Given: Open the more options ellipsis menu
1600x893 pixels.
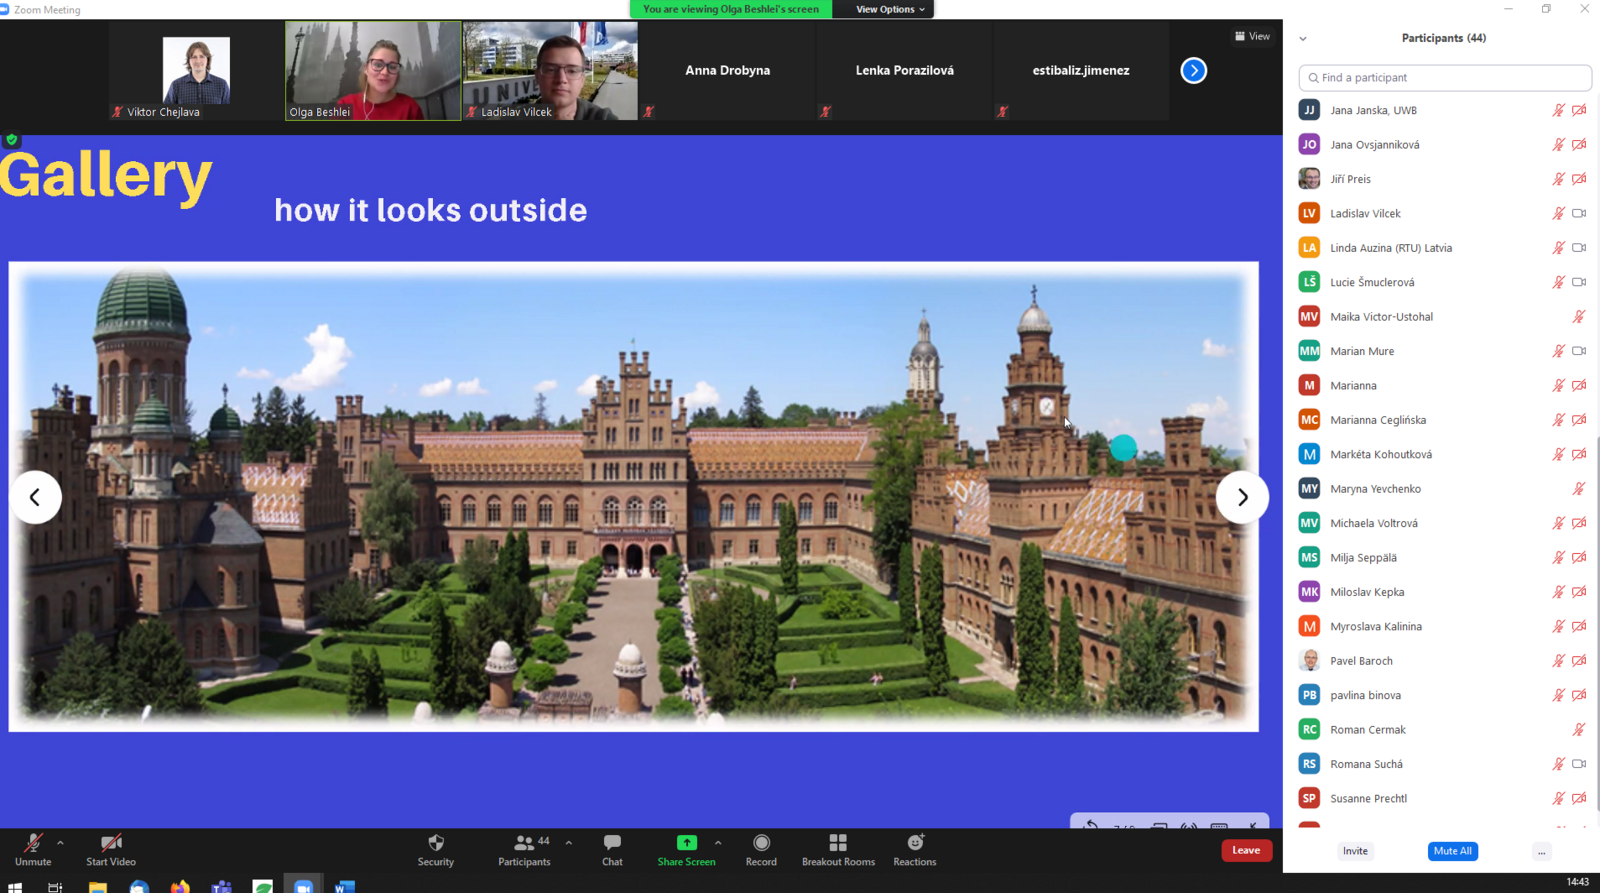Looking at the screenshot, I should pos(1541,852).
